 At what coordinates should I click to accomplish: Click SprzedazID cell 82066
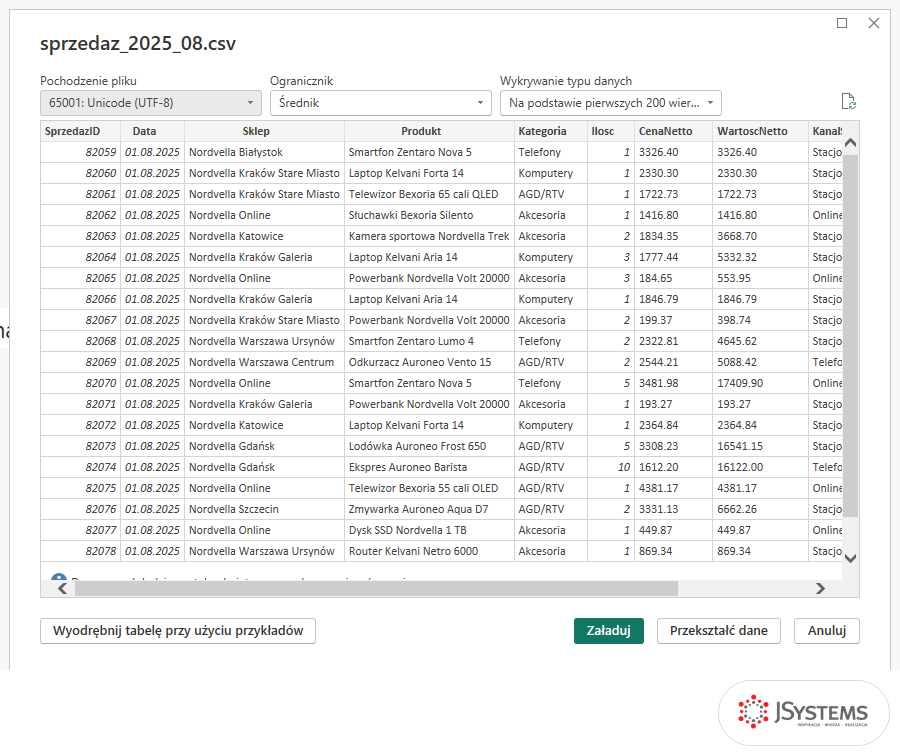80,299
